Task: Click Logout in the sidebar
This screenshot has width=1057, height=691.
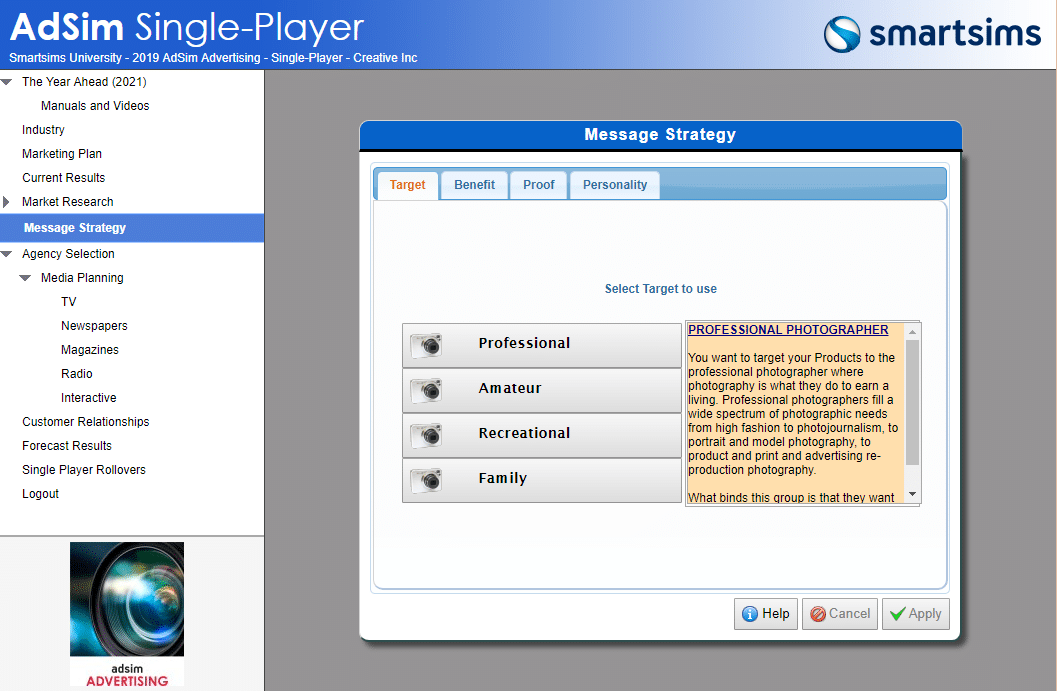Action: point(41,494)
